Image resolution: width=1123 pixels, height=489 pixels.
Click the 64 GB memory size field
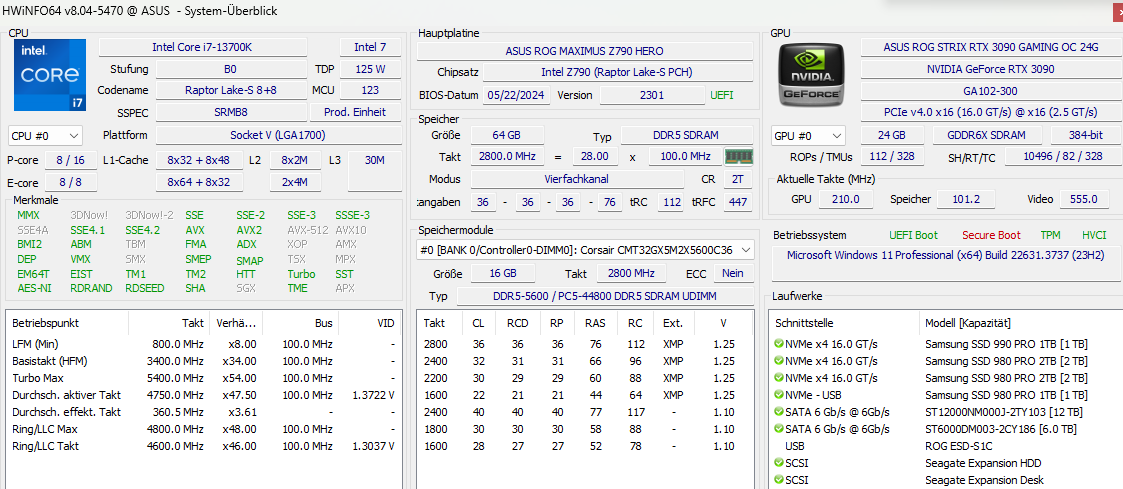(x=507, y=135)
